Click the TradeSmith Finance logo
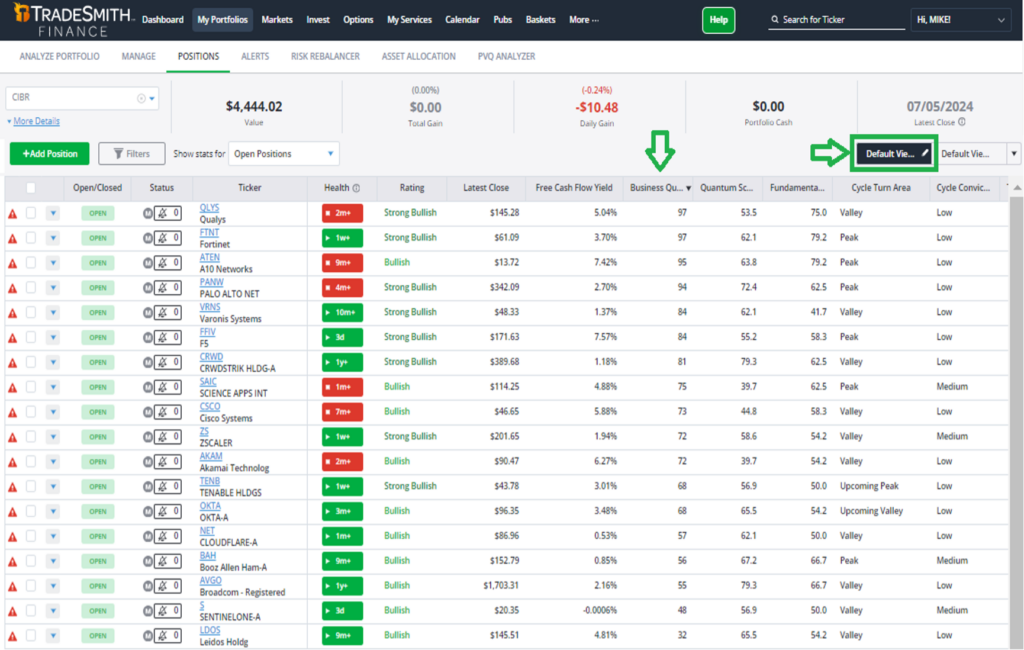 (x=72, y=20)
